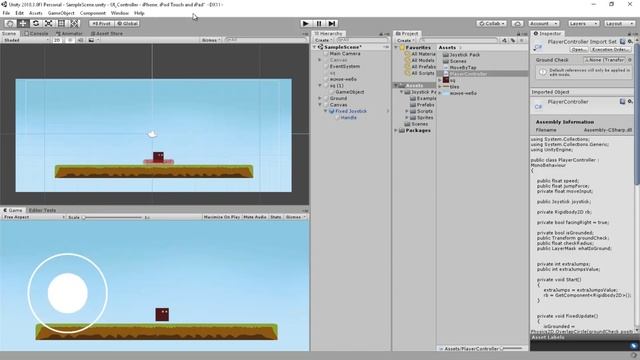
Task: Expand the Scripts folder under Joystick Pack
Action: pyautogui.click(x=407, y=111)
